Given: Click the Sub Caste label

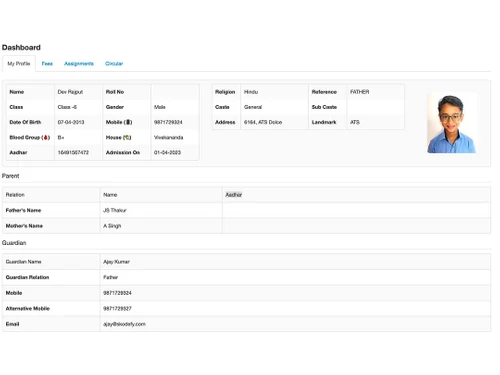Looking at the screenshot, I should click(324, 107).
